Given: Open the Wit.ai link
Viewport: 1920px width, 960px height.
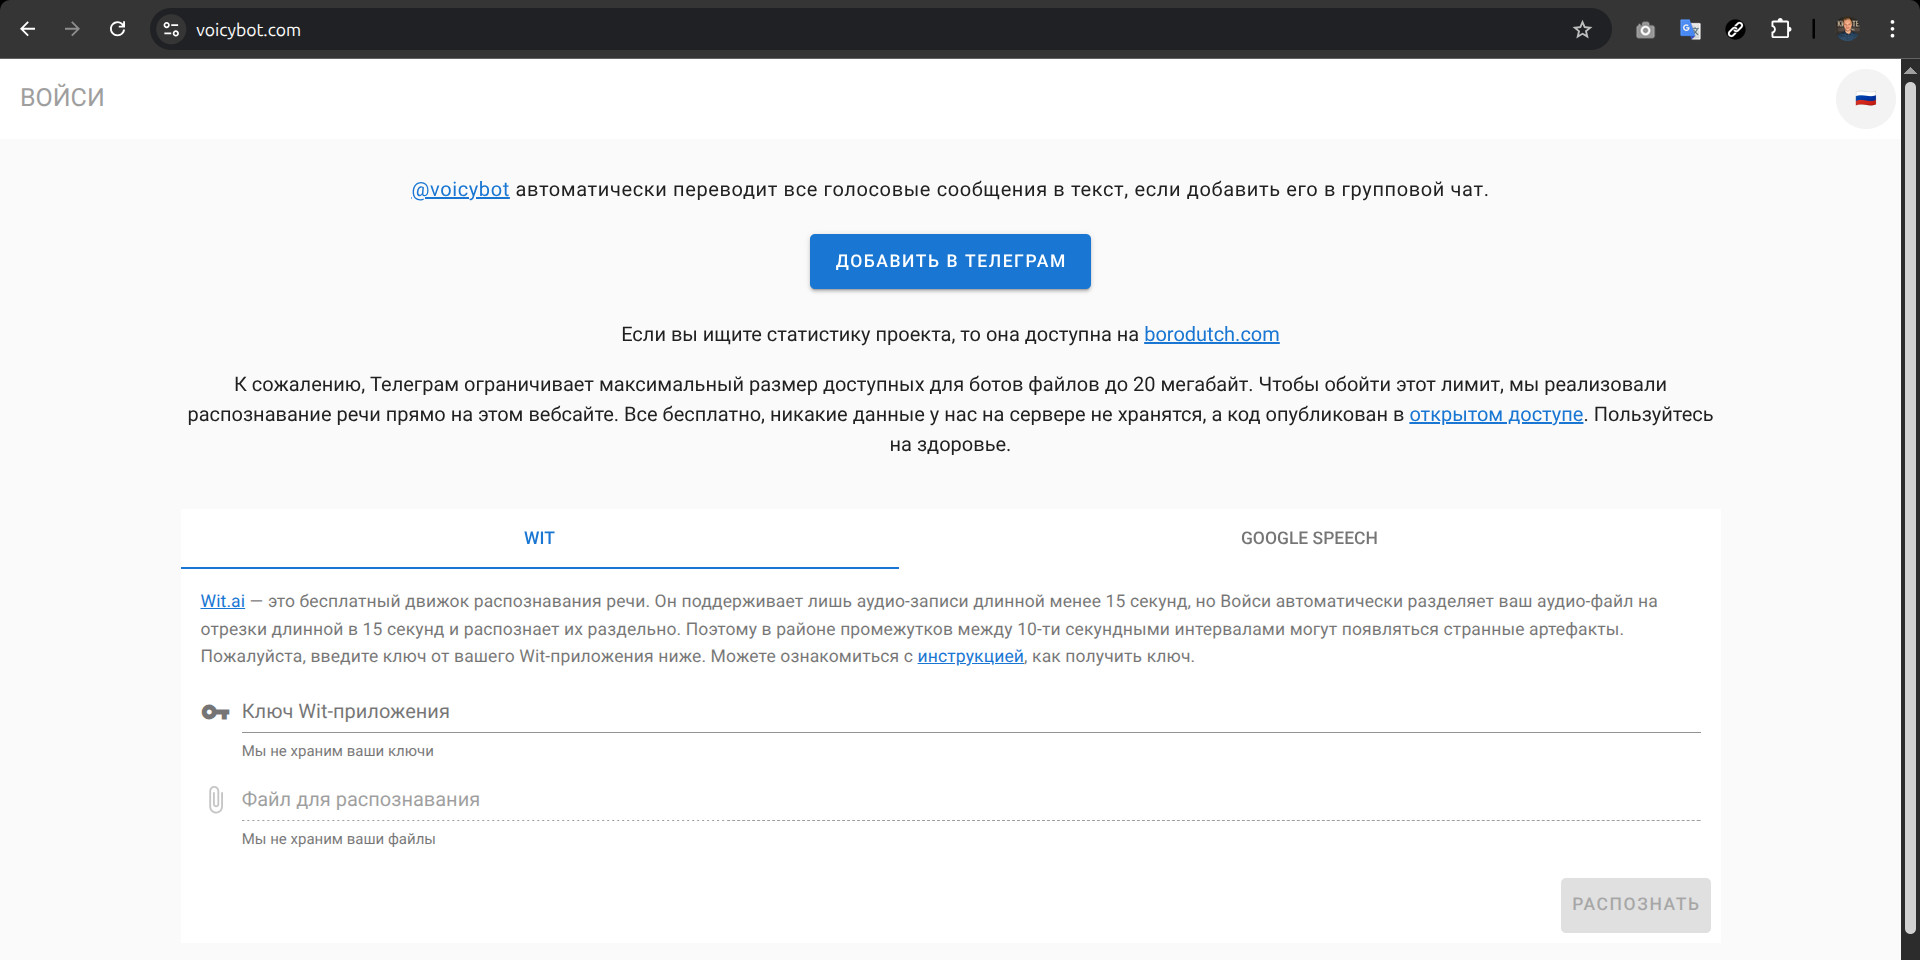Looking at the screenshot, I should 222,601.
